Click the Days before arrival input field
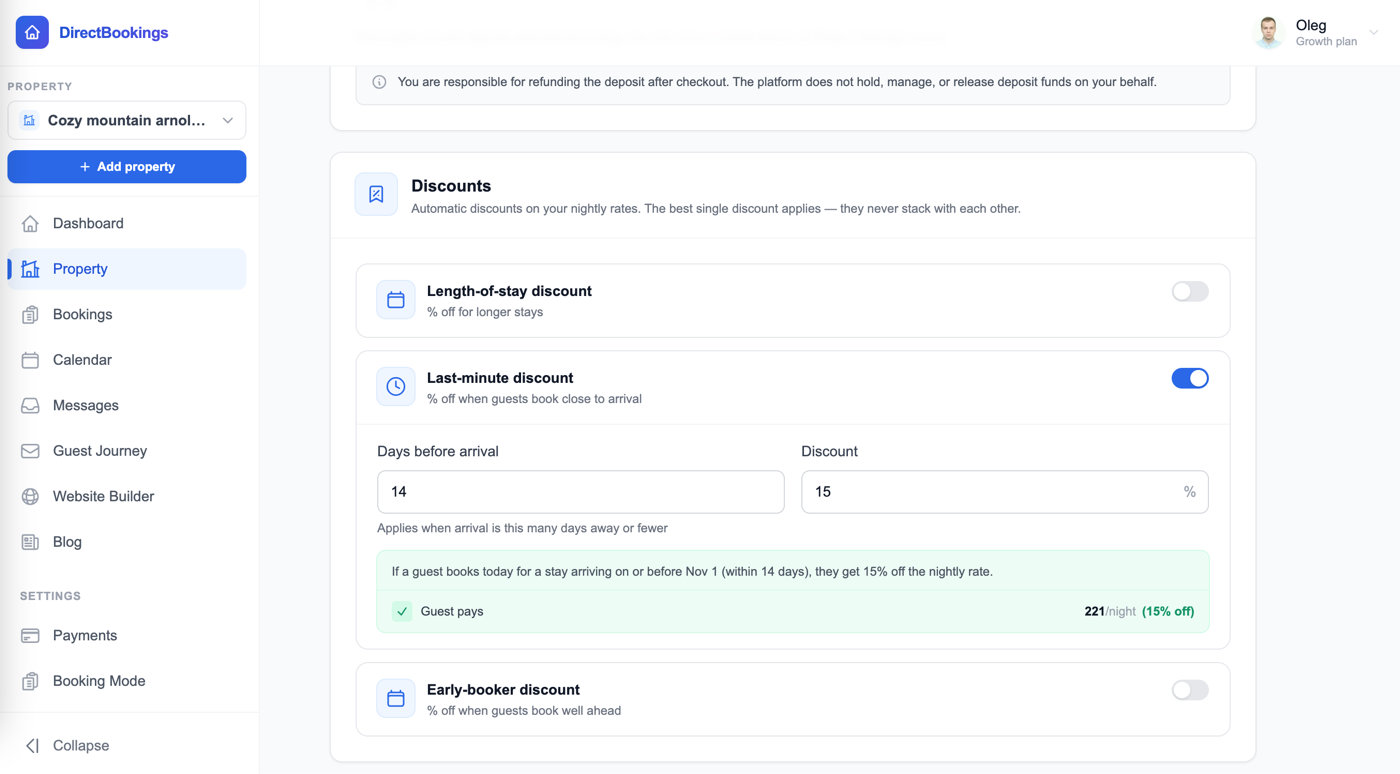This screenshot has width=1400, height=774. point(581,492)
